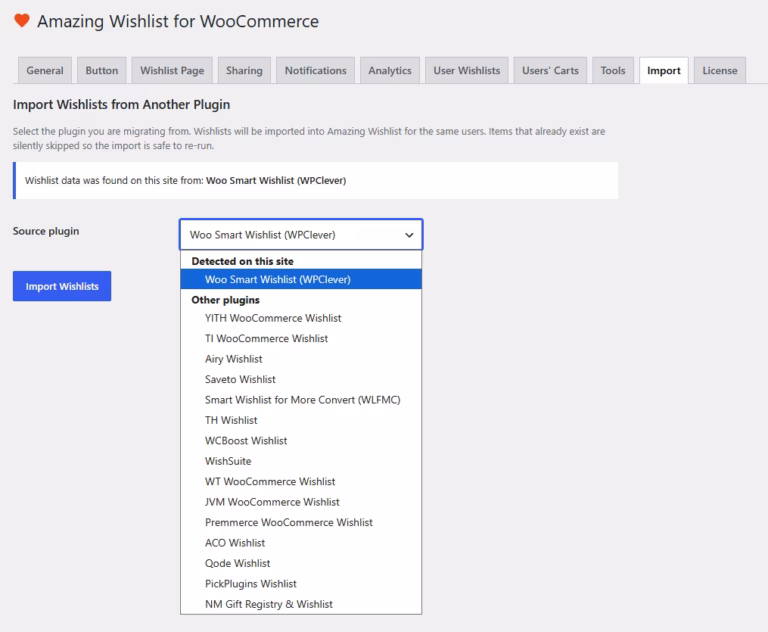Open the Notifications tab
This screenshot has width=768, height=632.
point(315,71)
